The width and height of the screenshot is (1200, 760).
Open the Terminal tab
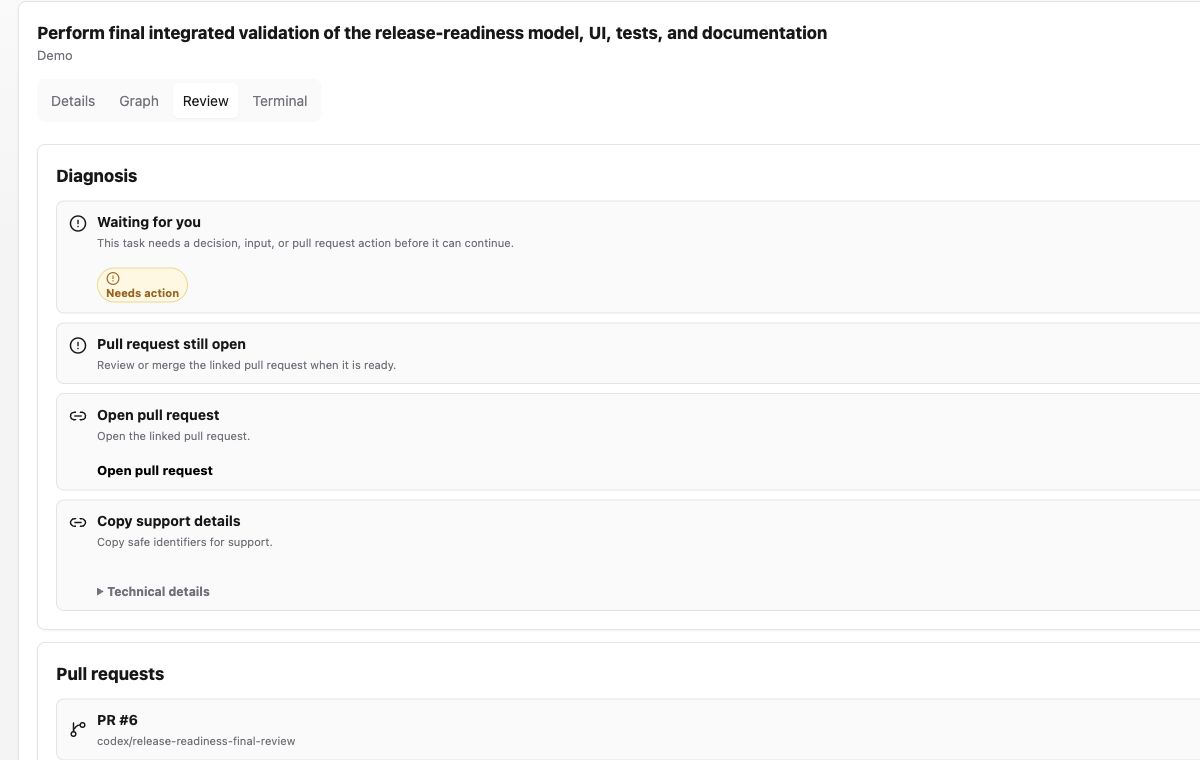(x=280, y=101)
